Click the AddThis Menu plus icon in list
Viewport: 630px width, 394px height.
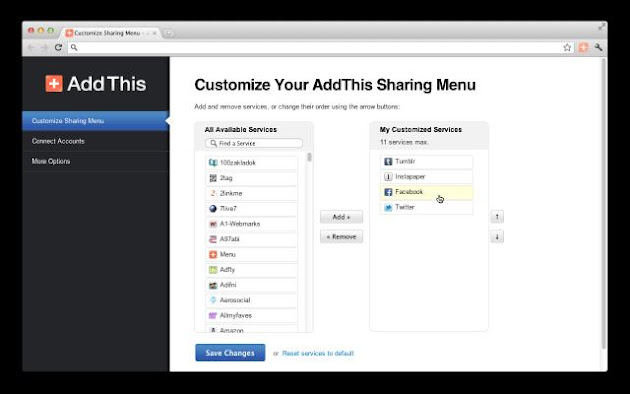pos(213,254)
